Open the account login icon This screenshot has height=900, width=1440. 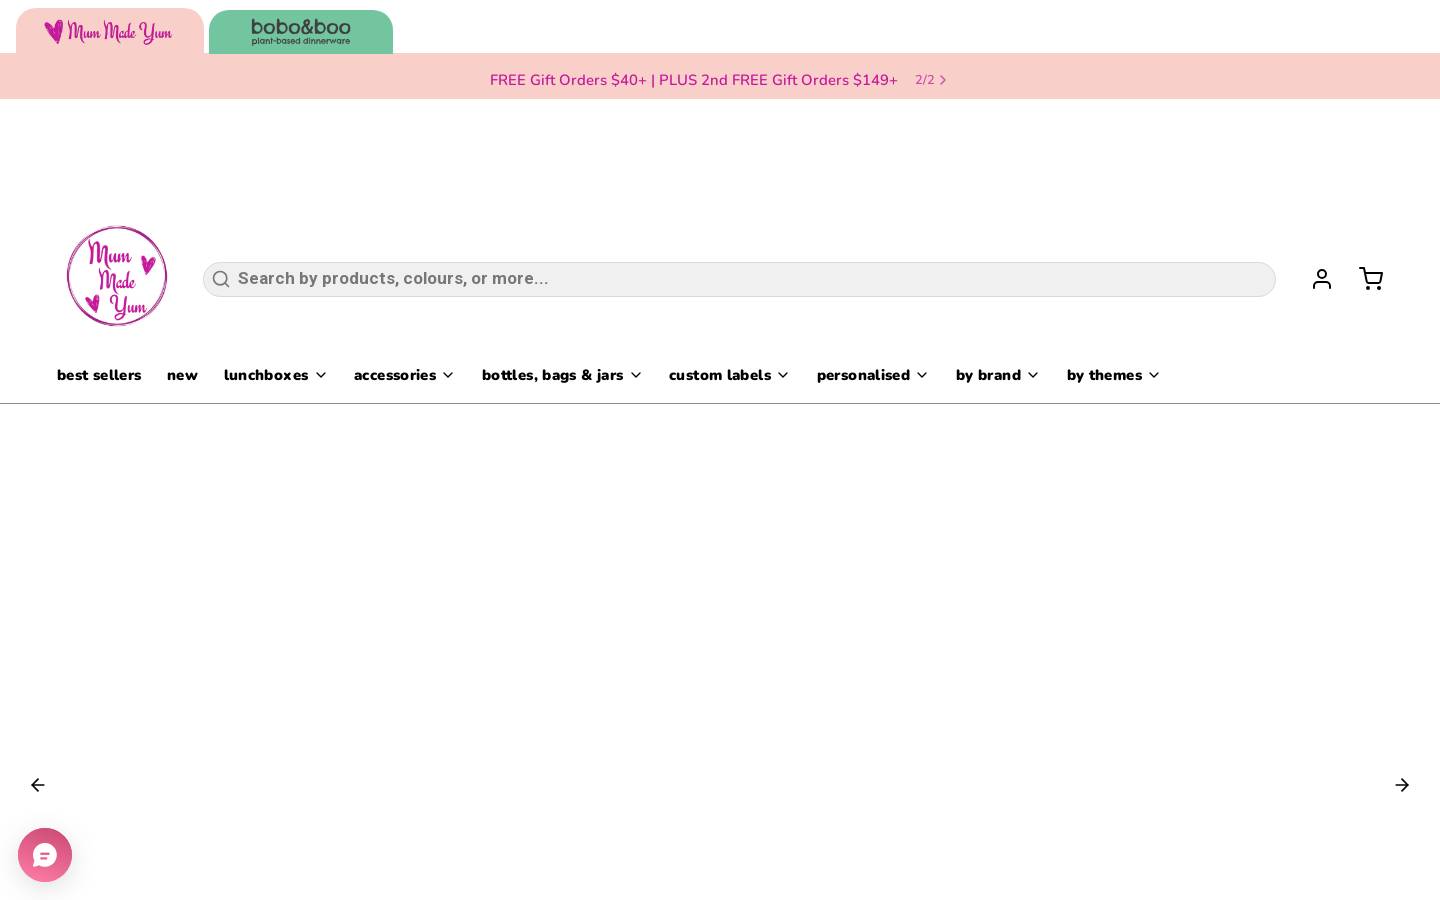click(x=1322, y=279)
